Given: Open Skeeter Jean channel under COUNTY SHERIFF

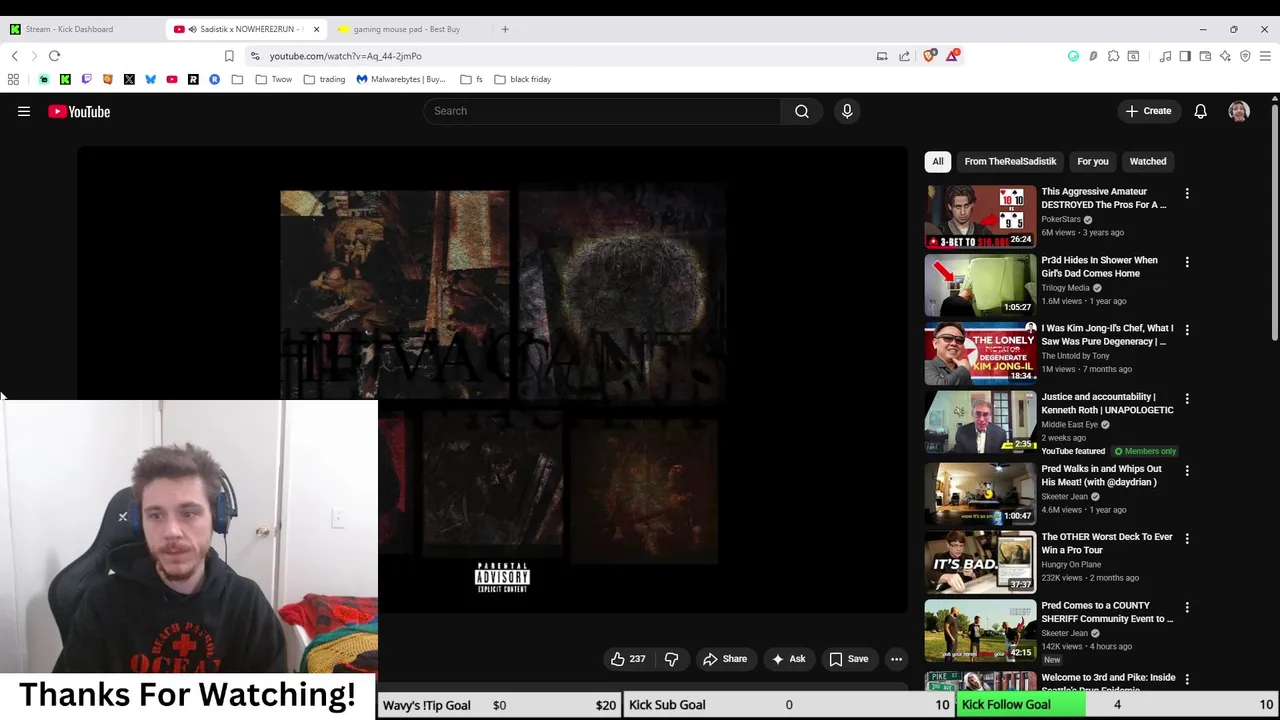Looking at the screenshot, I should (x=1064, y=633).
